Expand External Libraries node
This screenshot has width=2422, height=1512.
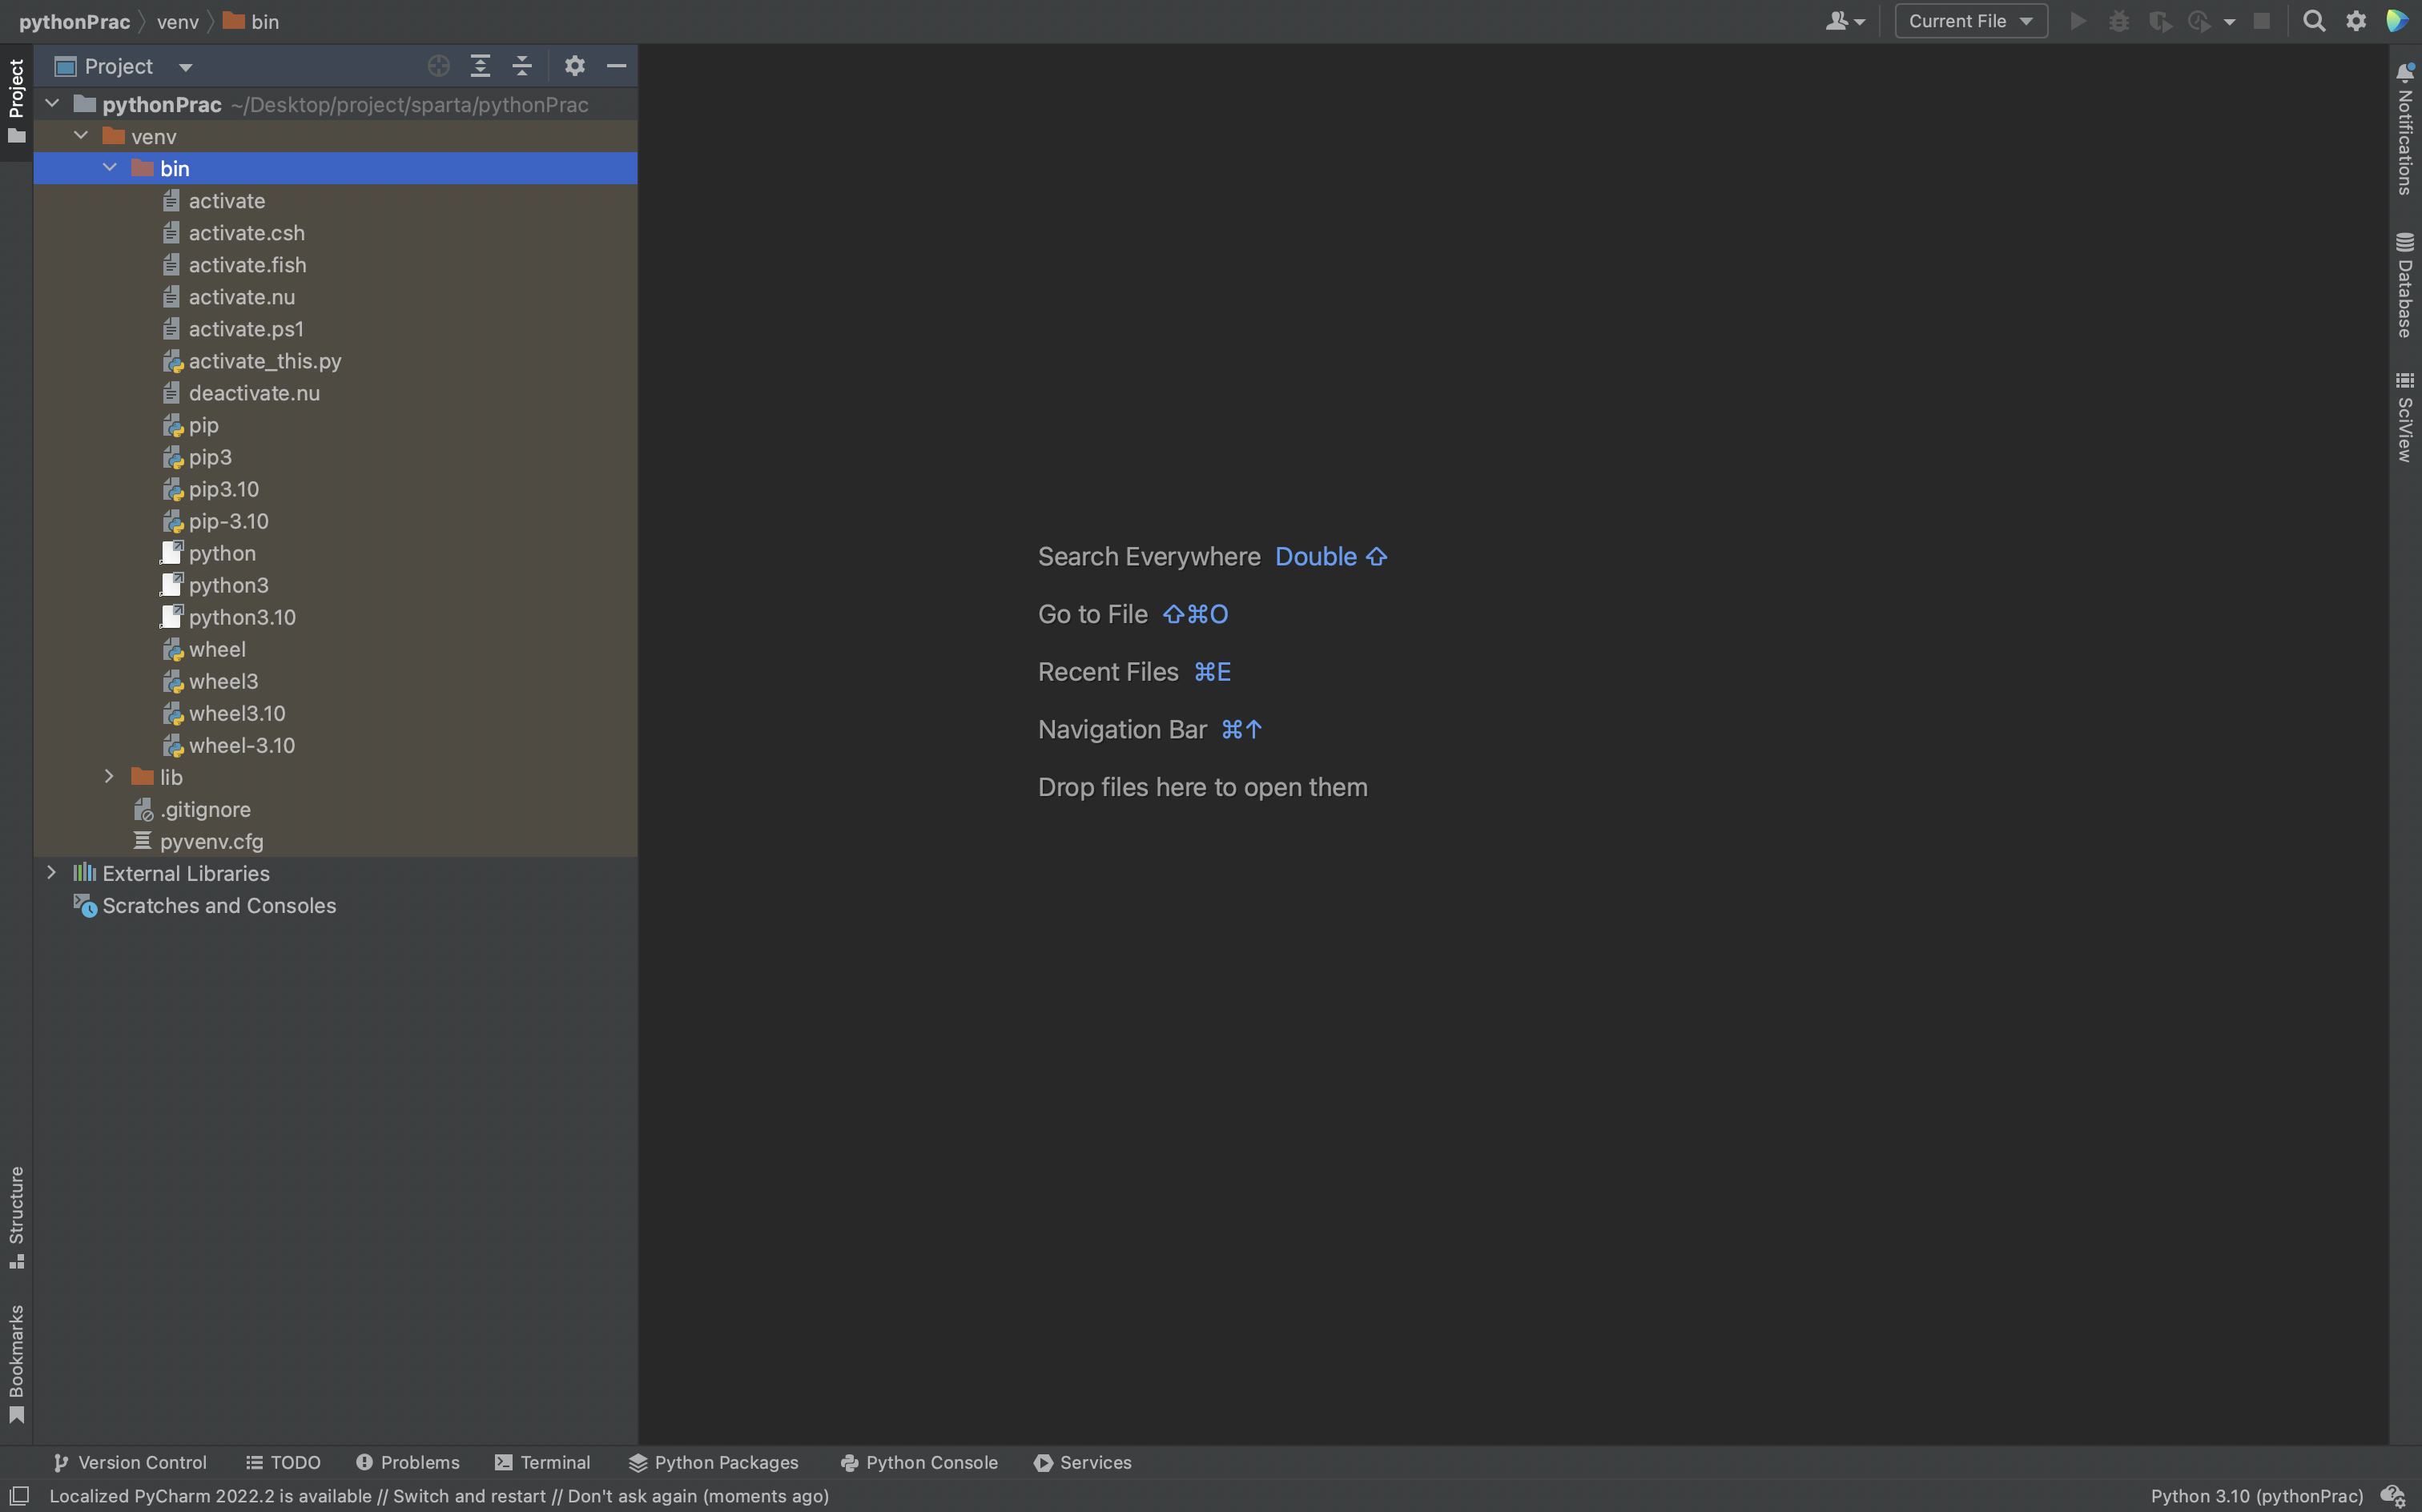pos(51,873)
